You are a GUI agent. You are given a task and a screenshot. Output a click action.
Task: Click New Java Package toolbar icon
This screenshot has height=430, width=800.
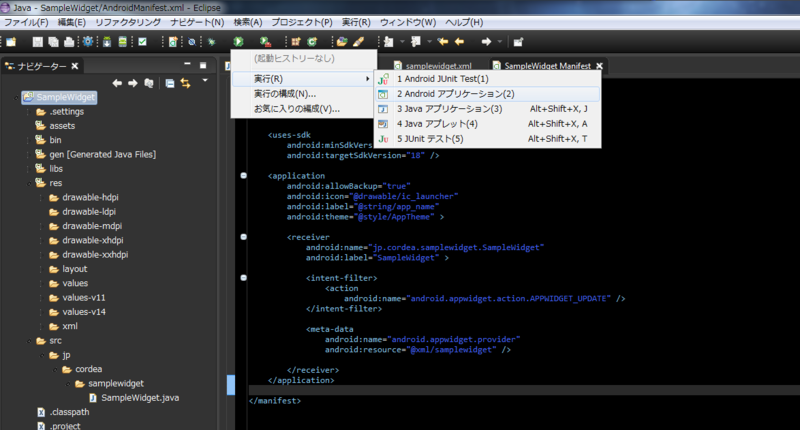point(296,42)
